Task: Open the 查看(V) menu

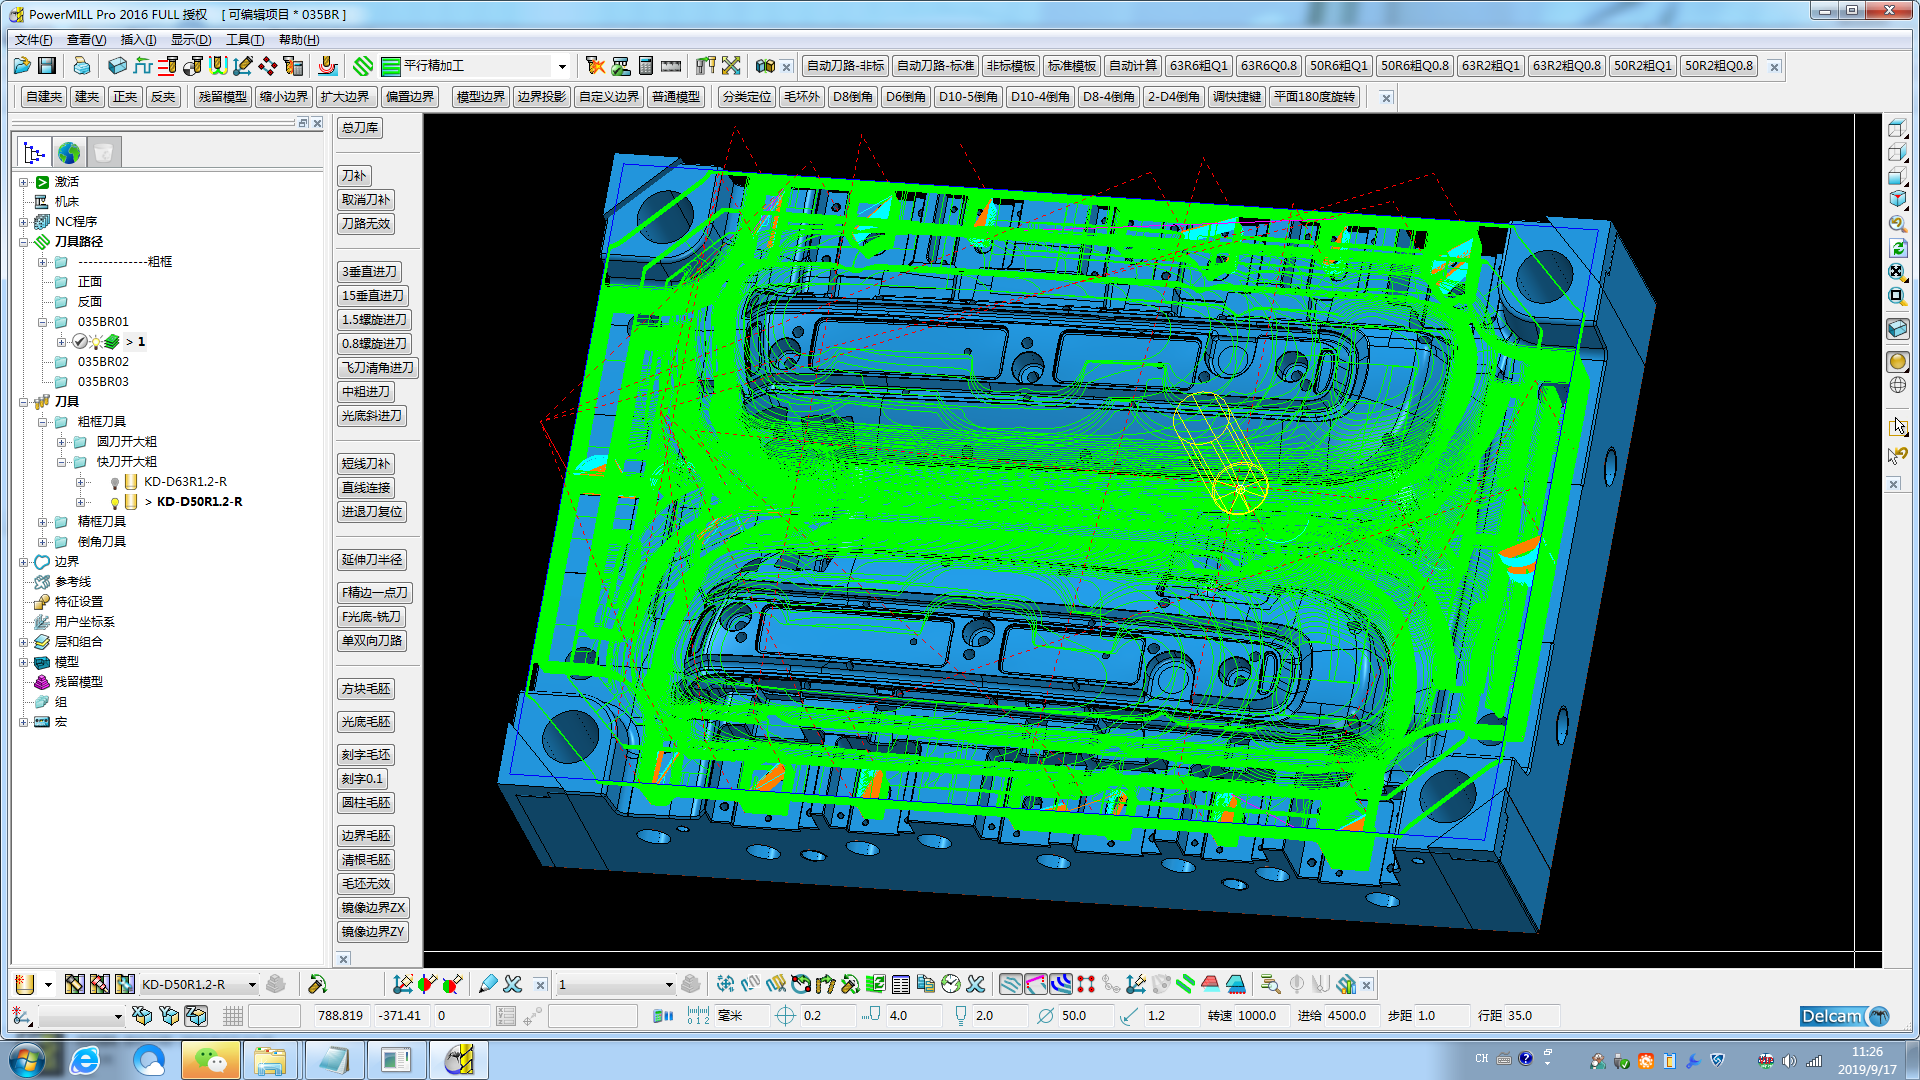Action: (x=86, y=40)
